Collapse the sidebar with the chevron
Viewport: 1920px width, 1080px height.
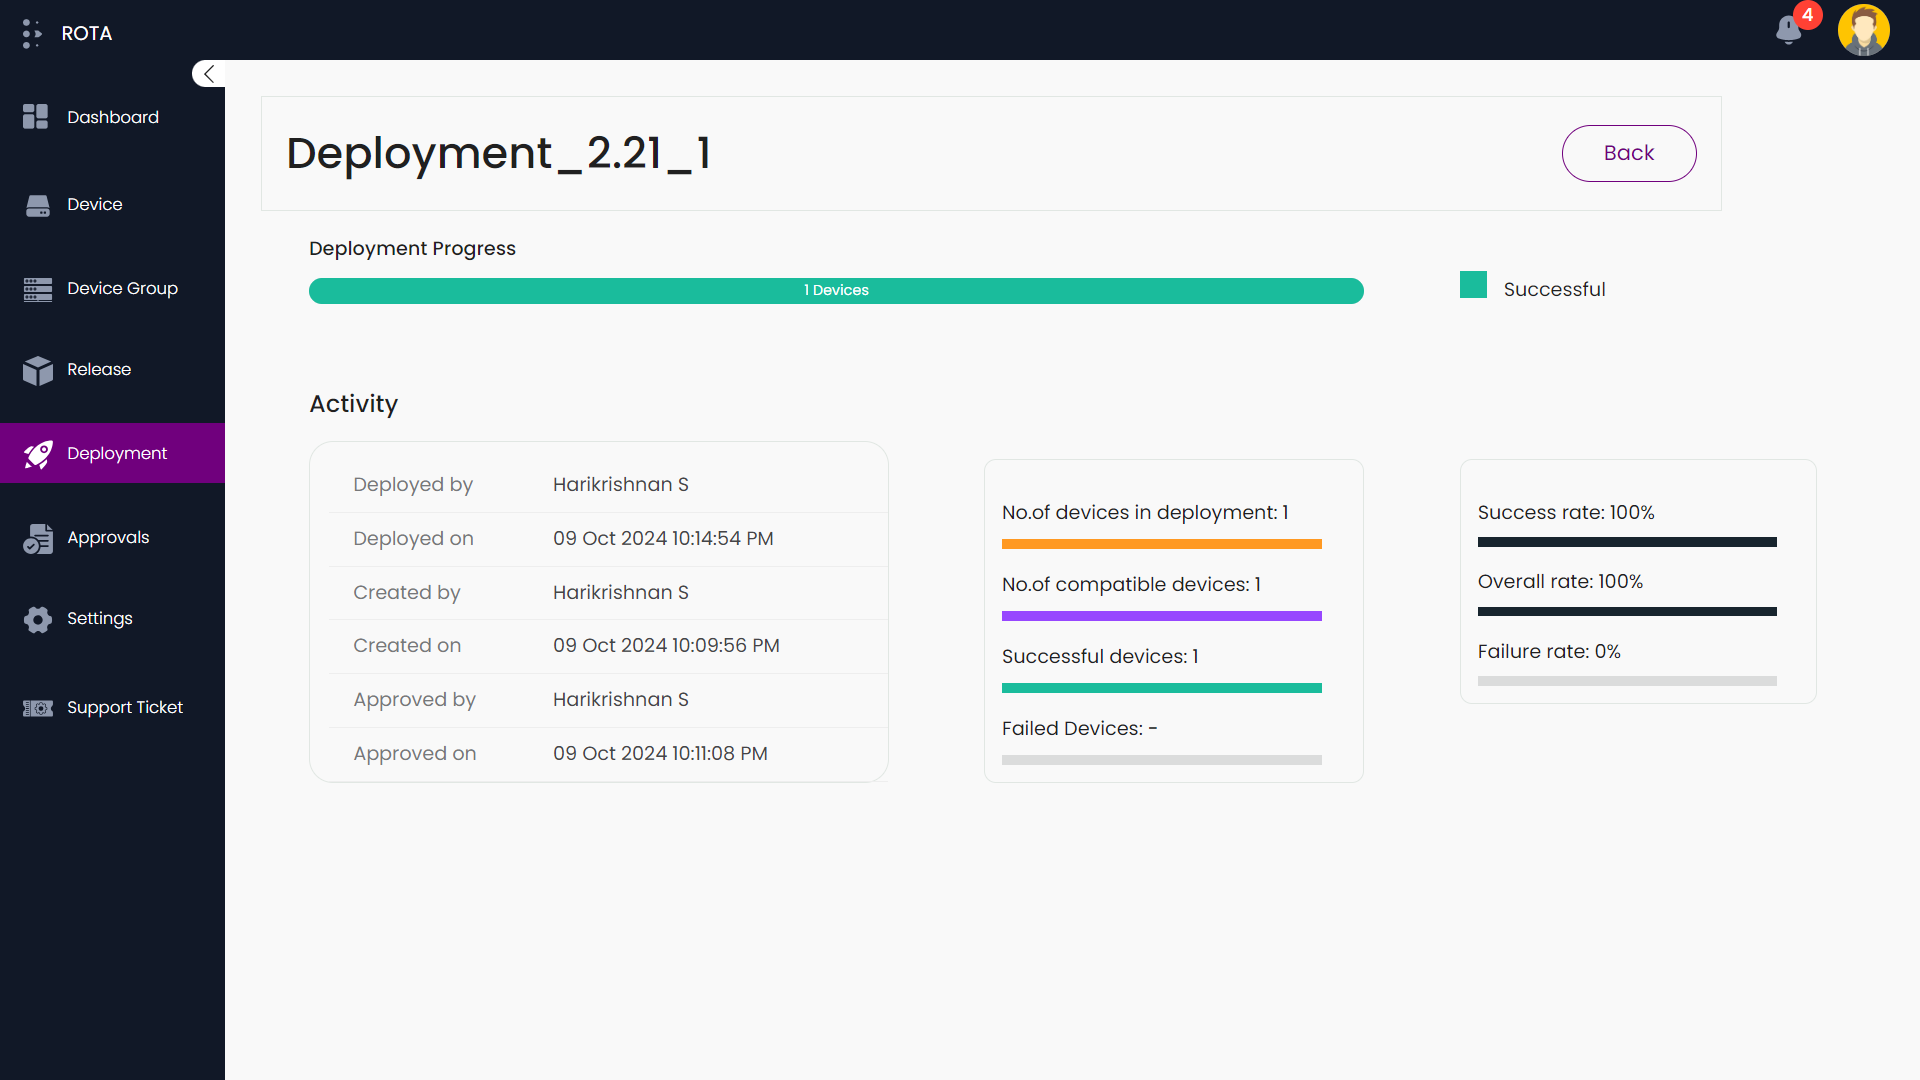pos(209,74)
